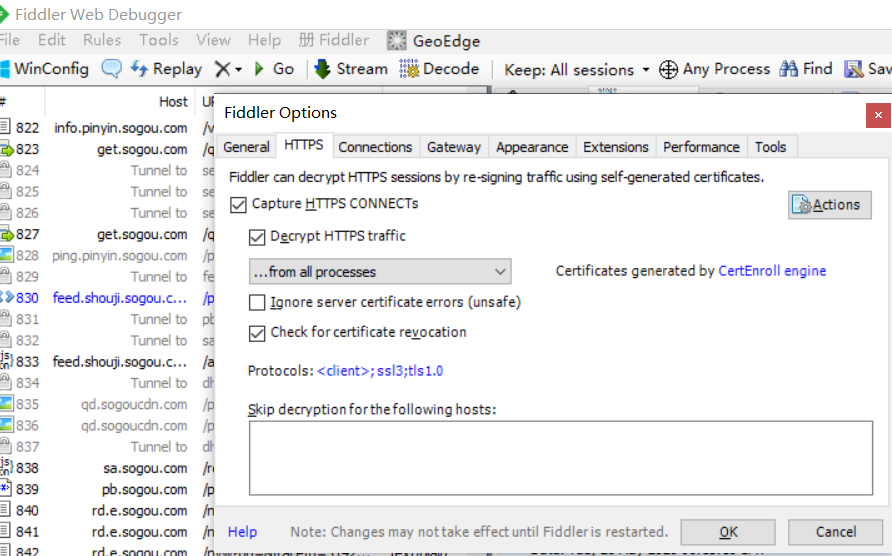Click the script icon of session 838
The width and height of the screenshot is (892, 556).
(x=6, y=467)
